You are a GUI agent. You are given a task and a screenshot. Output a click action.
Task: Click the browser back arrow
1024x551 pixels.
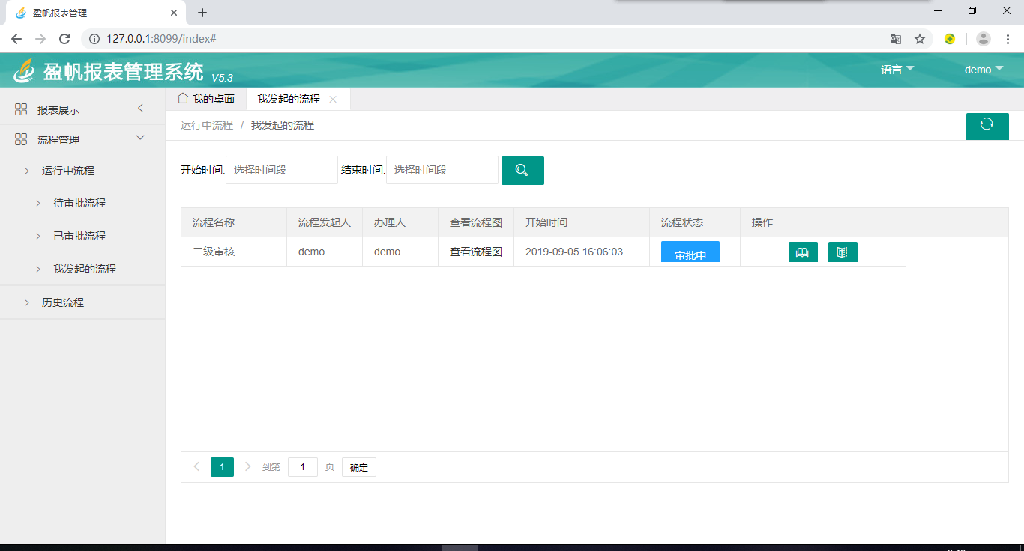tap(16, 39)
